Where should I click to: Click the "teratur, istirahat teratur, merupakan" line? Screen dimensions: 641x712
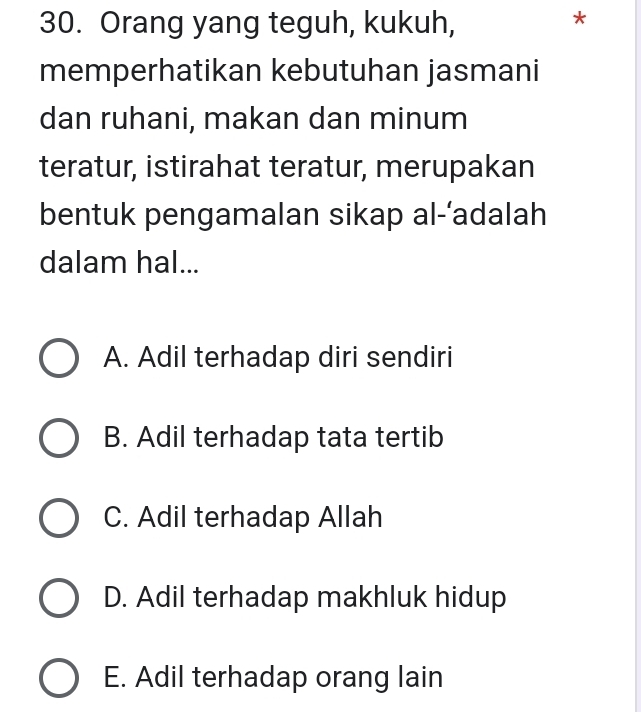pyautogui.click(x=287, y=167)
